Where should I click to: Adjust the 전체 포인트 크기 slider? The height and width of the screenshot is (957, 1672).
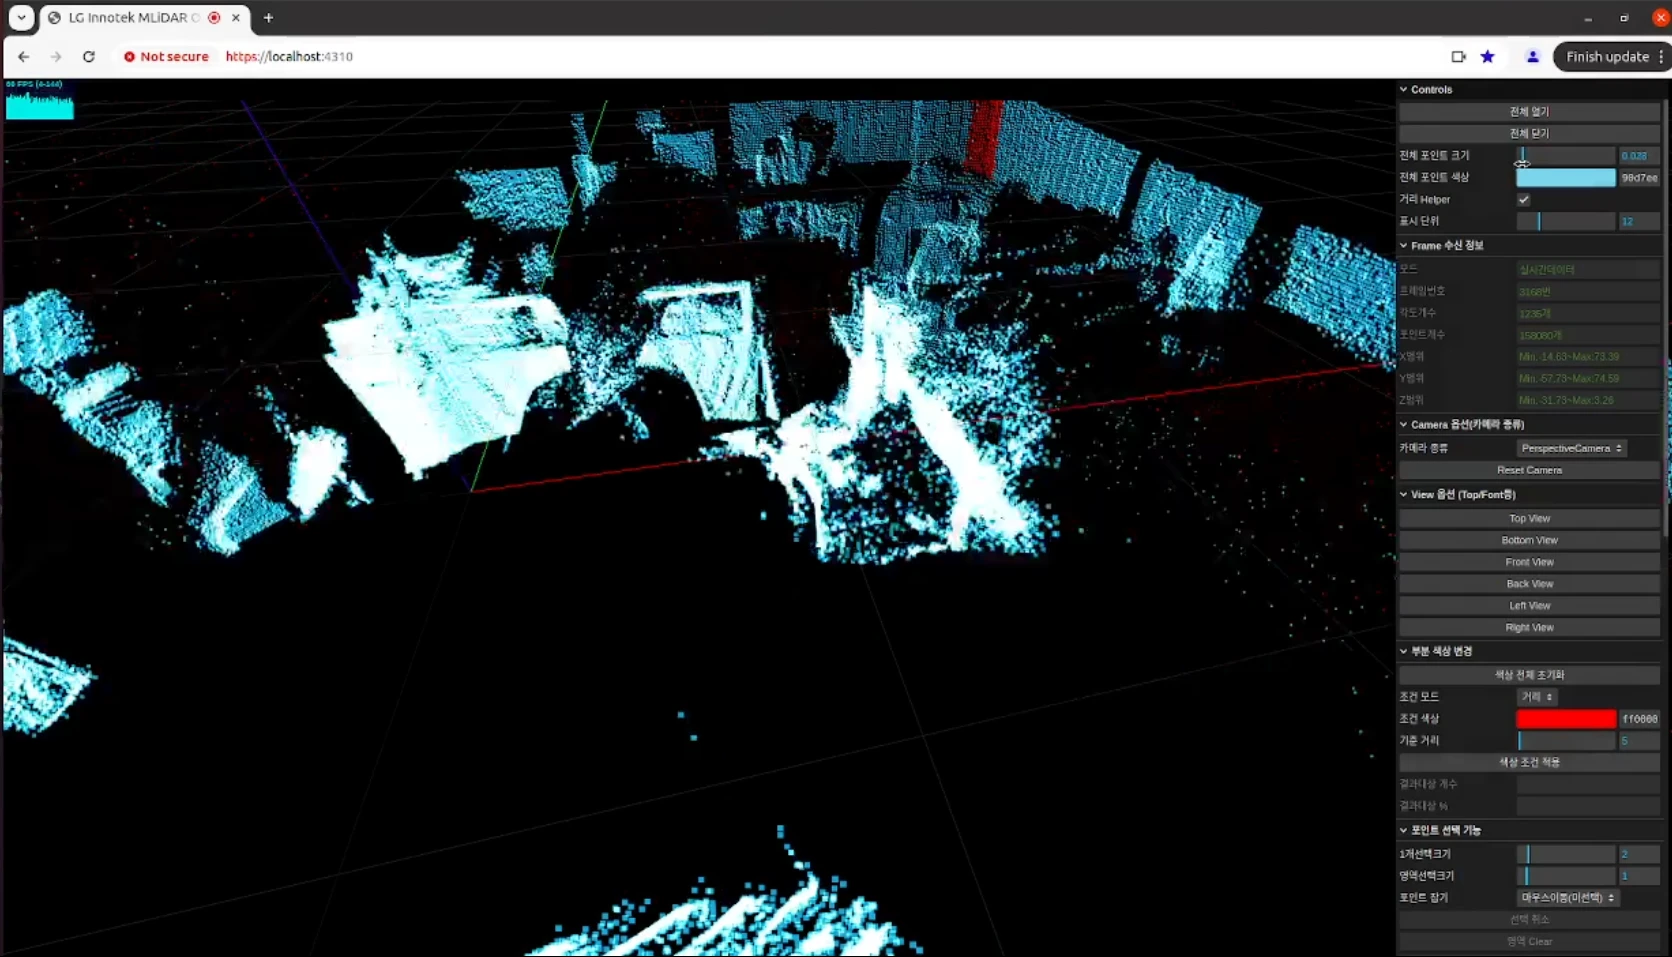click(1566, 156)
